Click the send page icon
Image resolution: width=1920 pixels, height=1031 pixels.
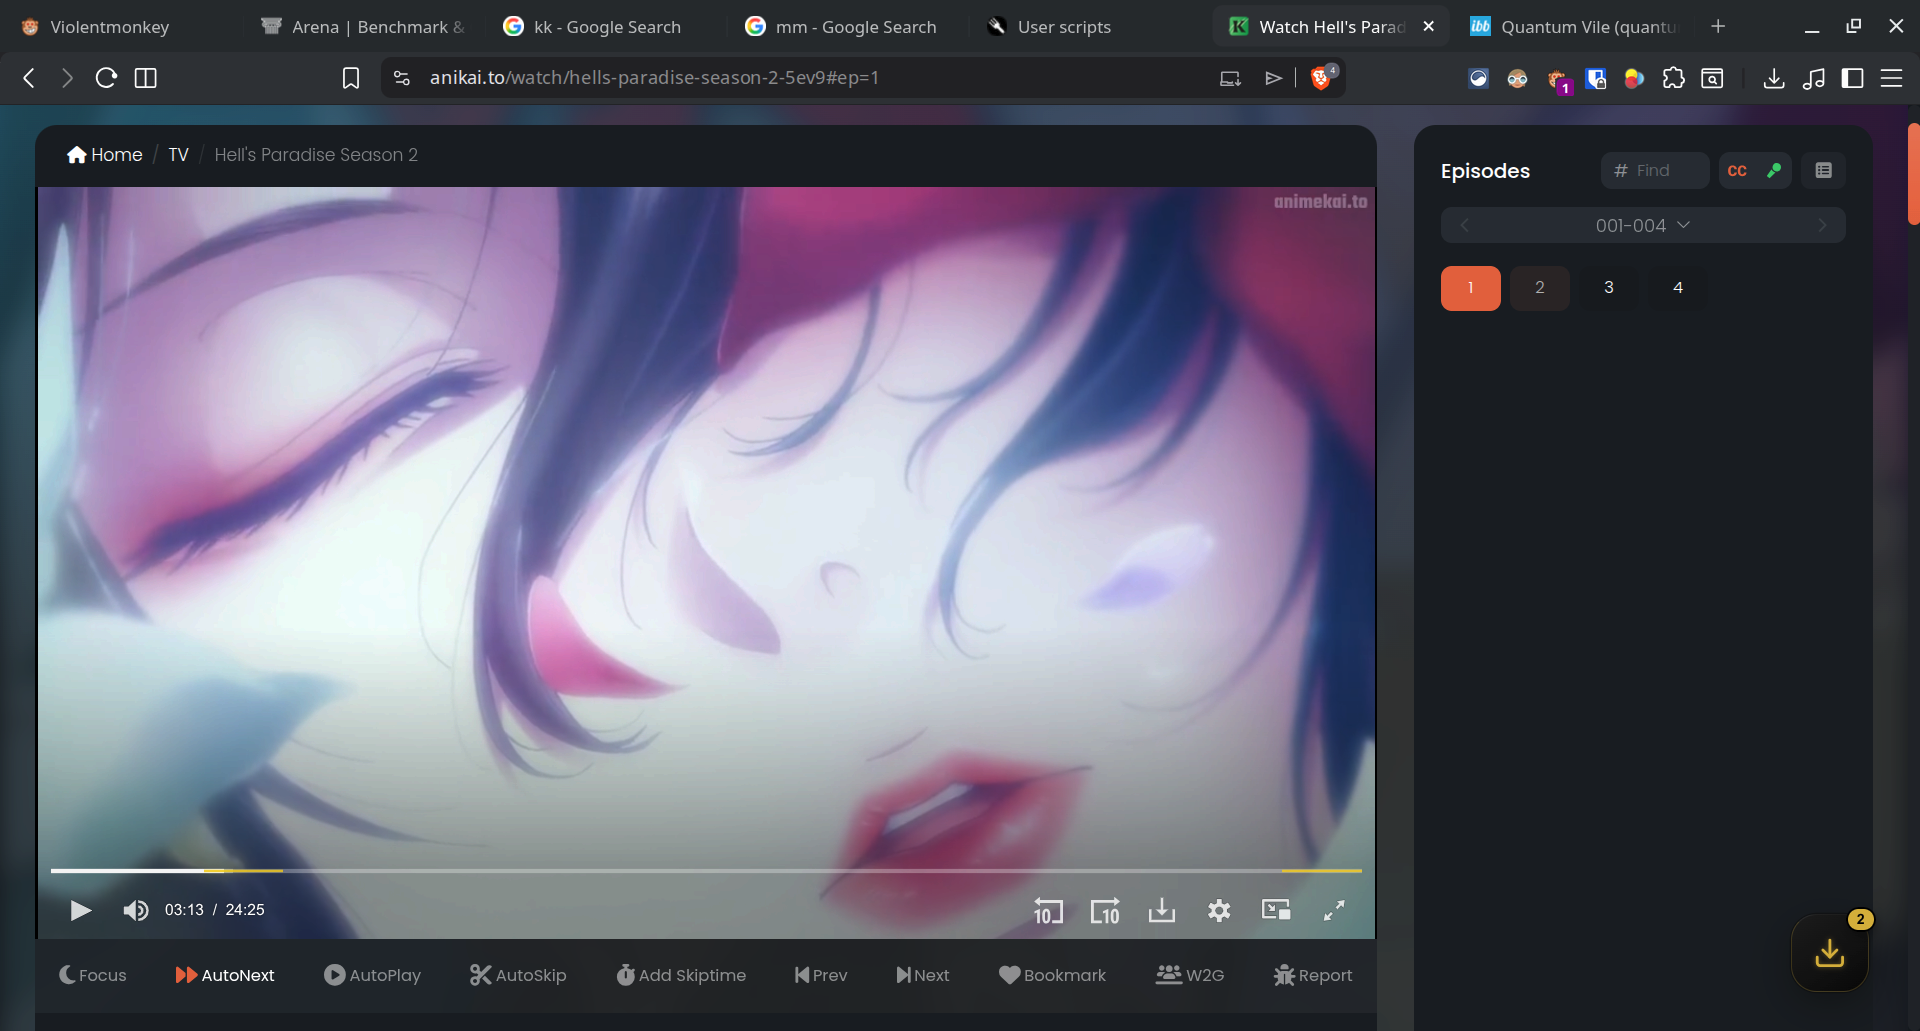click(x=1274, y=78)
